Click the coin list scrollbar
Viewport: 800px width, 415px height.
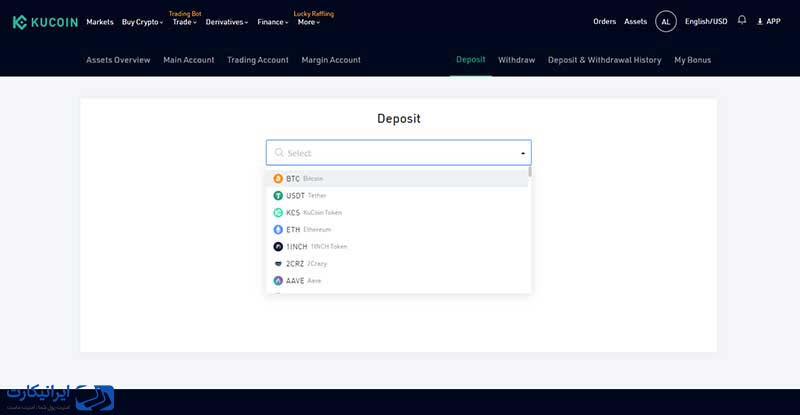[530, 172]
